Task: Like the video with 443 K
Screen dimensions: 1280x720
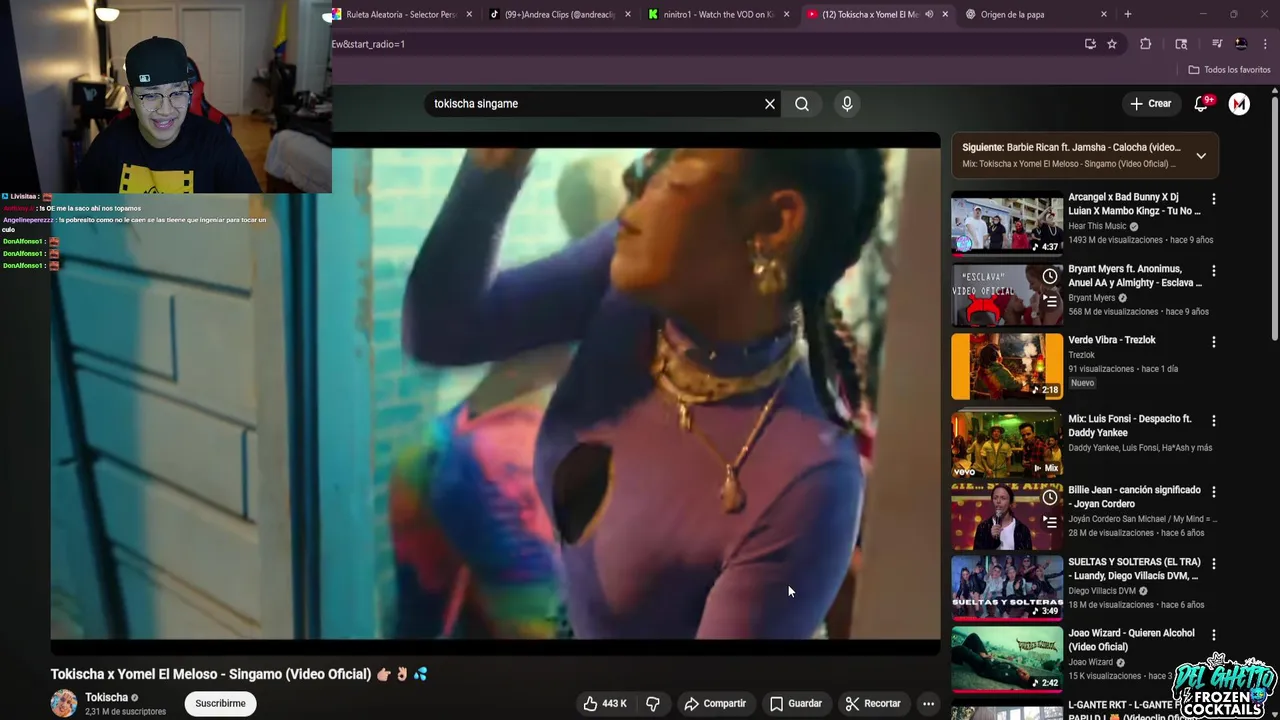Action: 605,704
